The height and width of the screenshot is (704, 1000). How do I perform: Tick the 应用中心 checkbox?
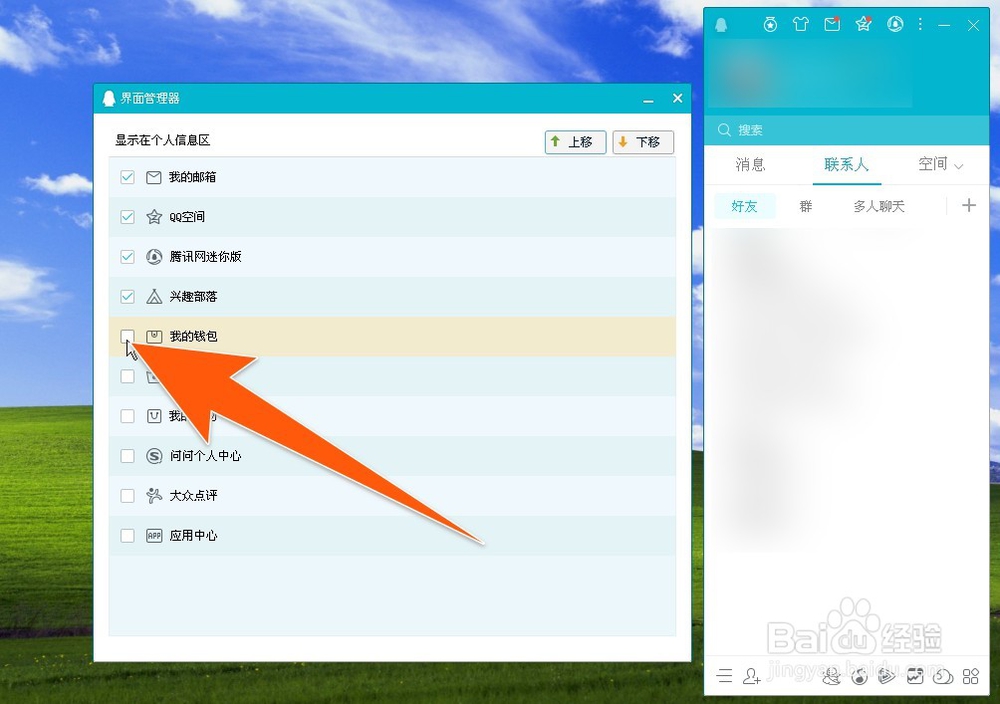click(x=128, y=536)
